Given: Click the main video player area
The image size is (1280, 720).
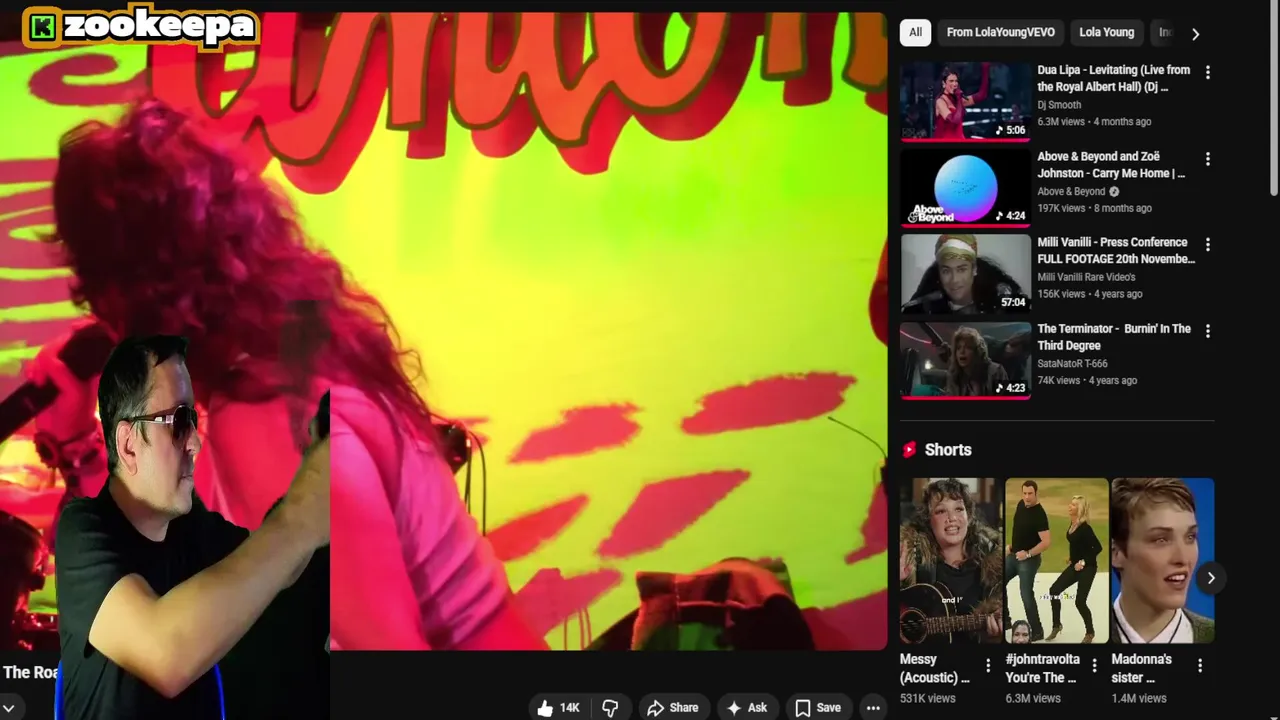Looking at the screenshot, I should (443, 330).
